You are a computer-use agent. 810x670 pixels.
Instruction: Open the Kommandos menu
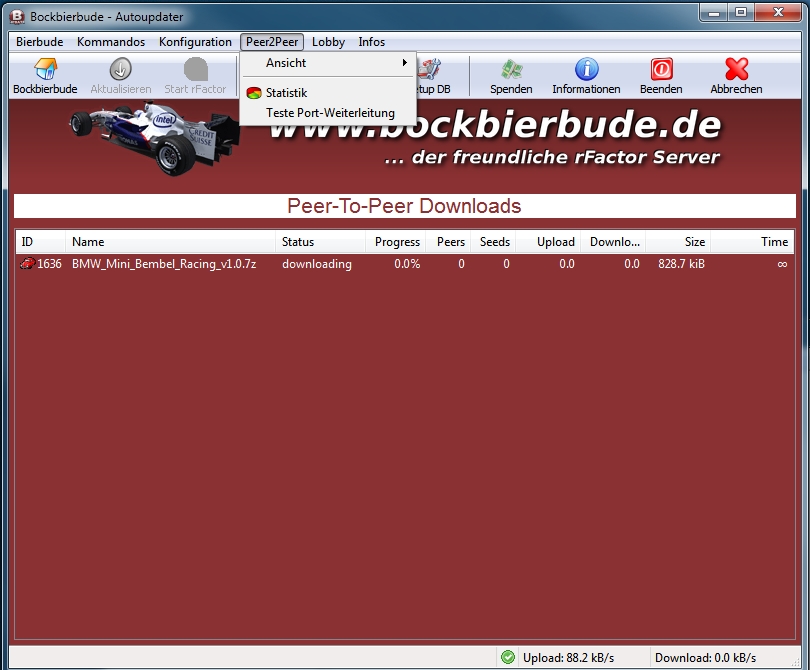[x=111, y=42]
